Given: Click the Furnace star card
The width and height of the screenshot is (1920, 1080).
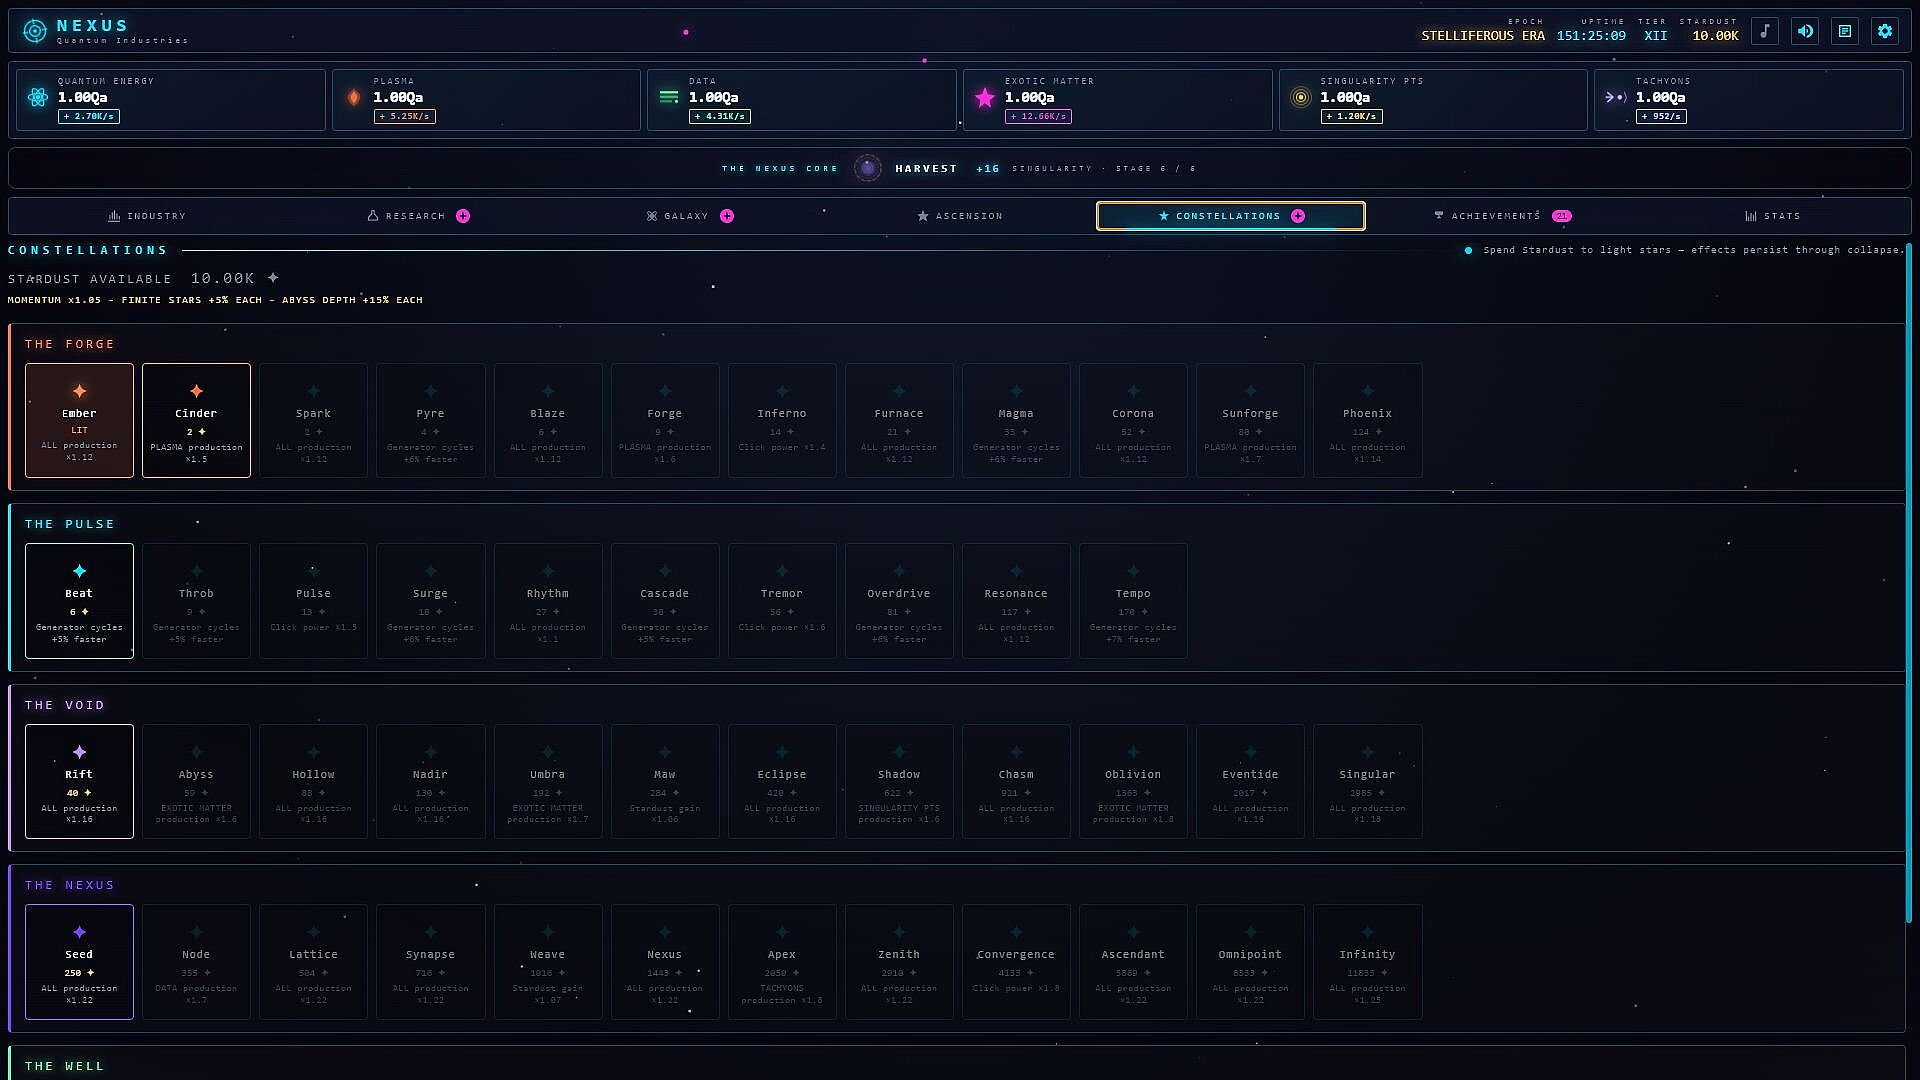Looking at the screenshot, I should [x=898, y=420].
